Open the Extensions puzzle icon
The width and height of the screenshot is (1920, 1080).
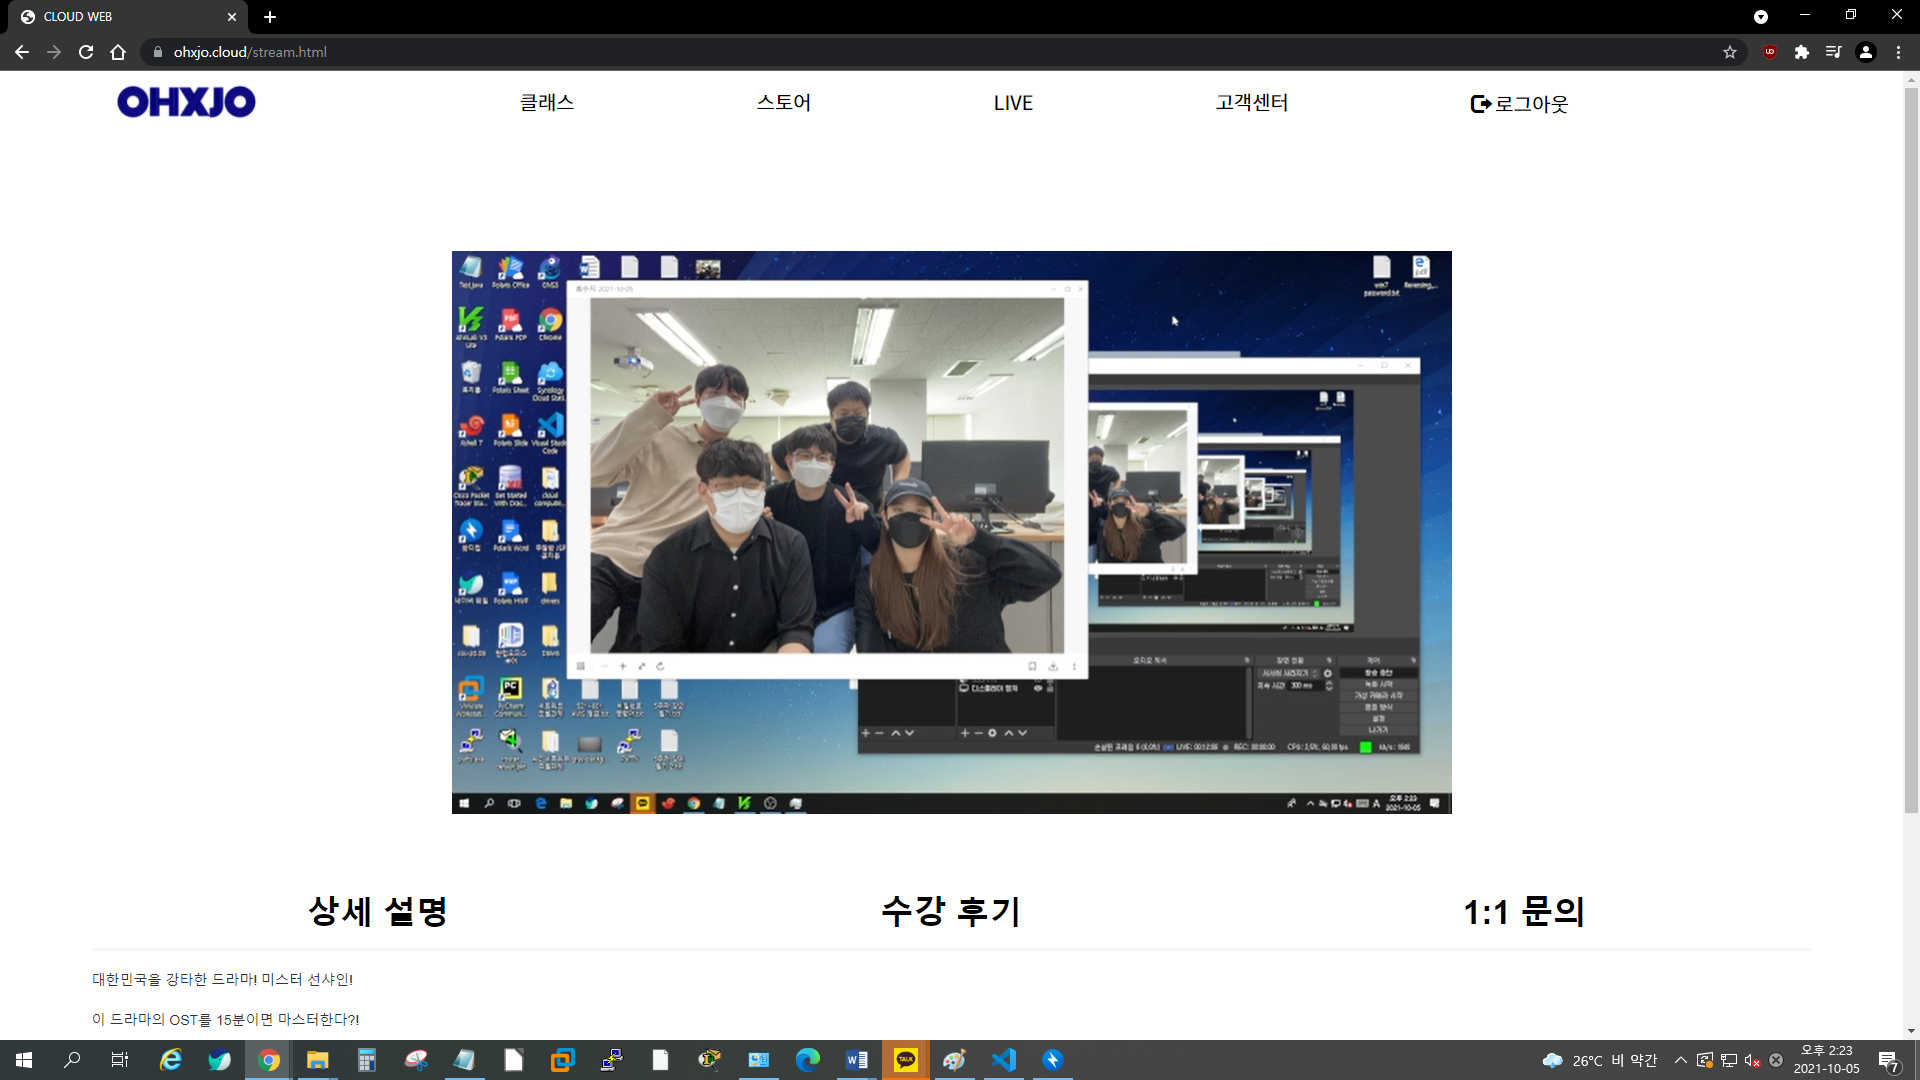point(1802,52)
